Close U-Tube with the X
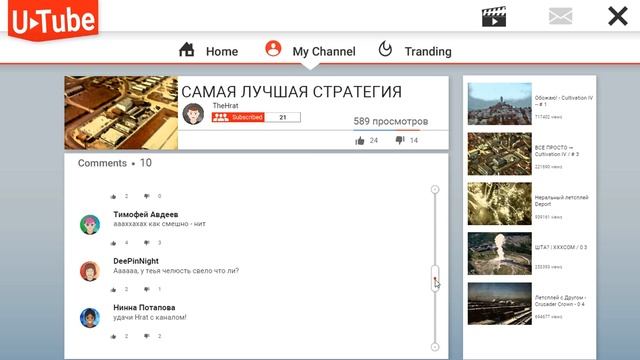The image size is (640, 360). pyautogui.click(x=618, y=16)
